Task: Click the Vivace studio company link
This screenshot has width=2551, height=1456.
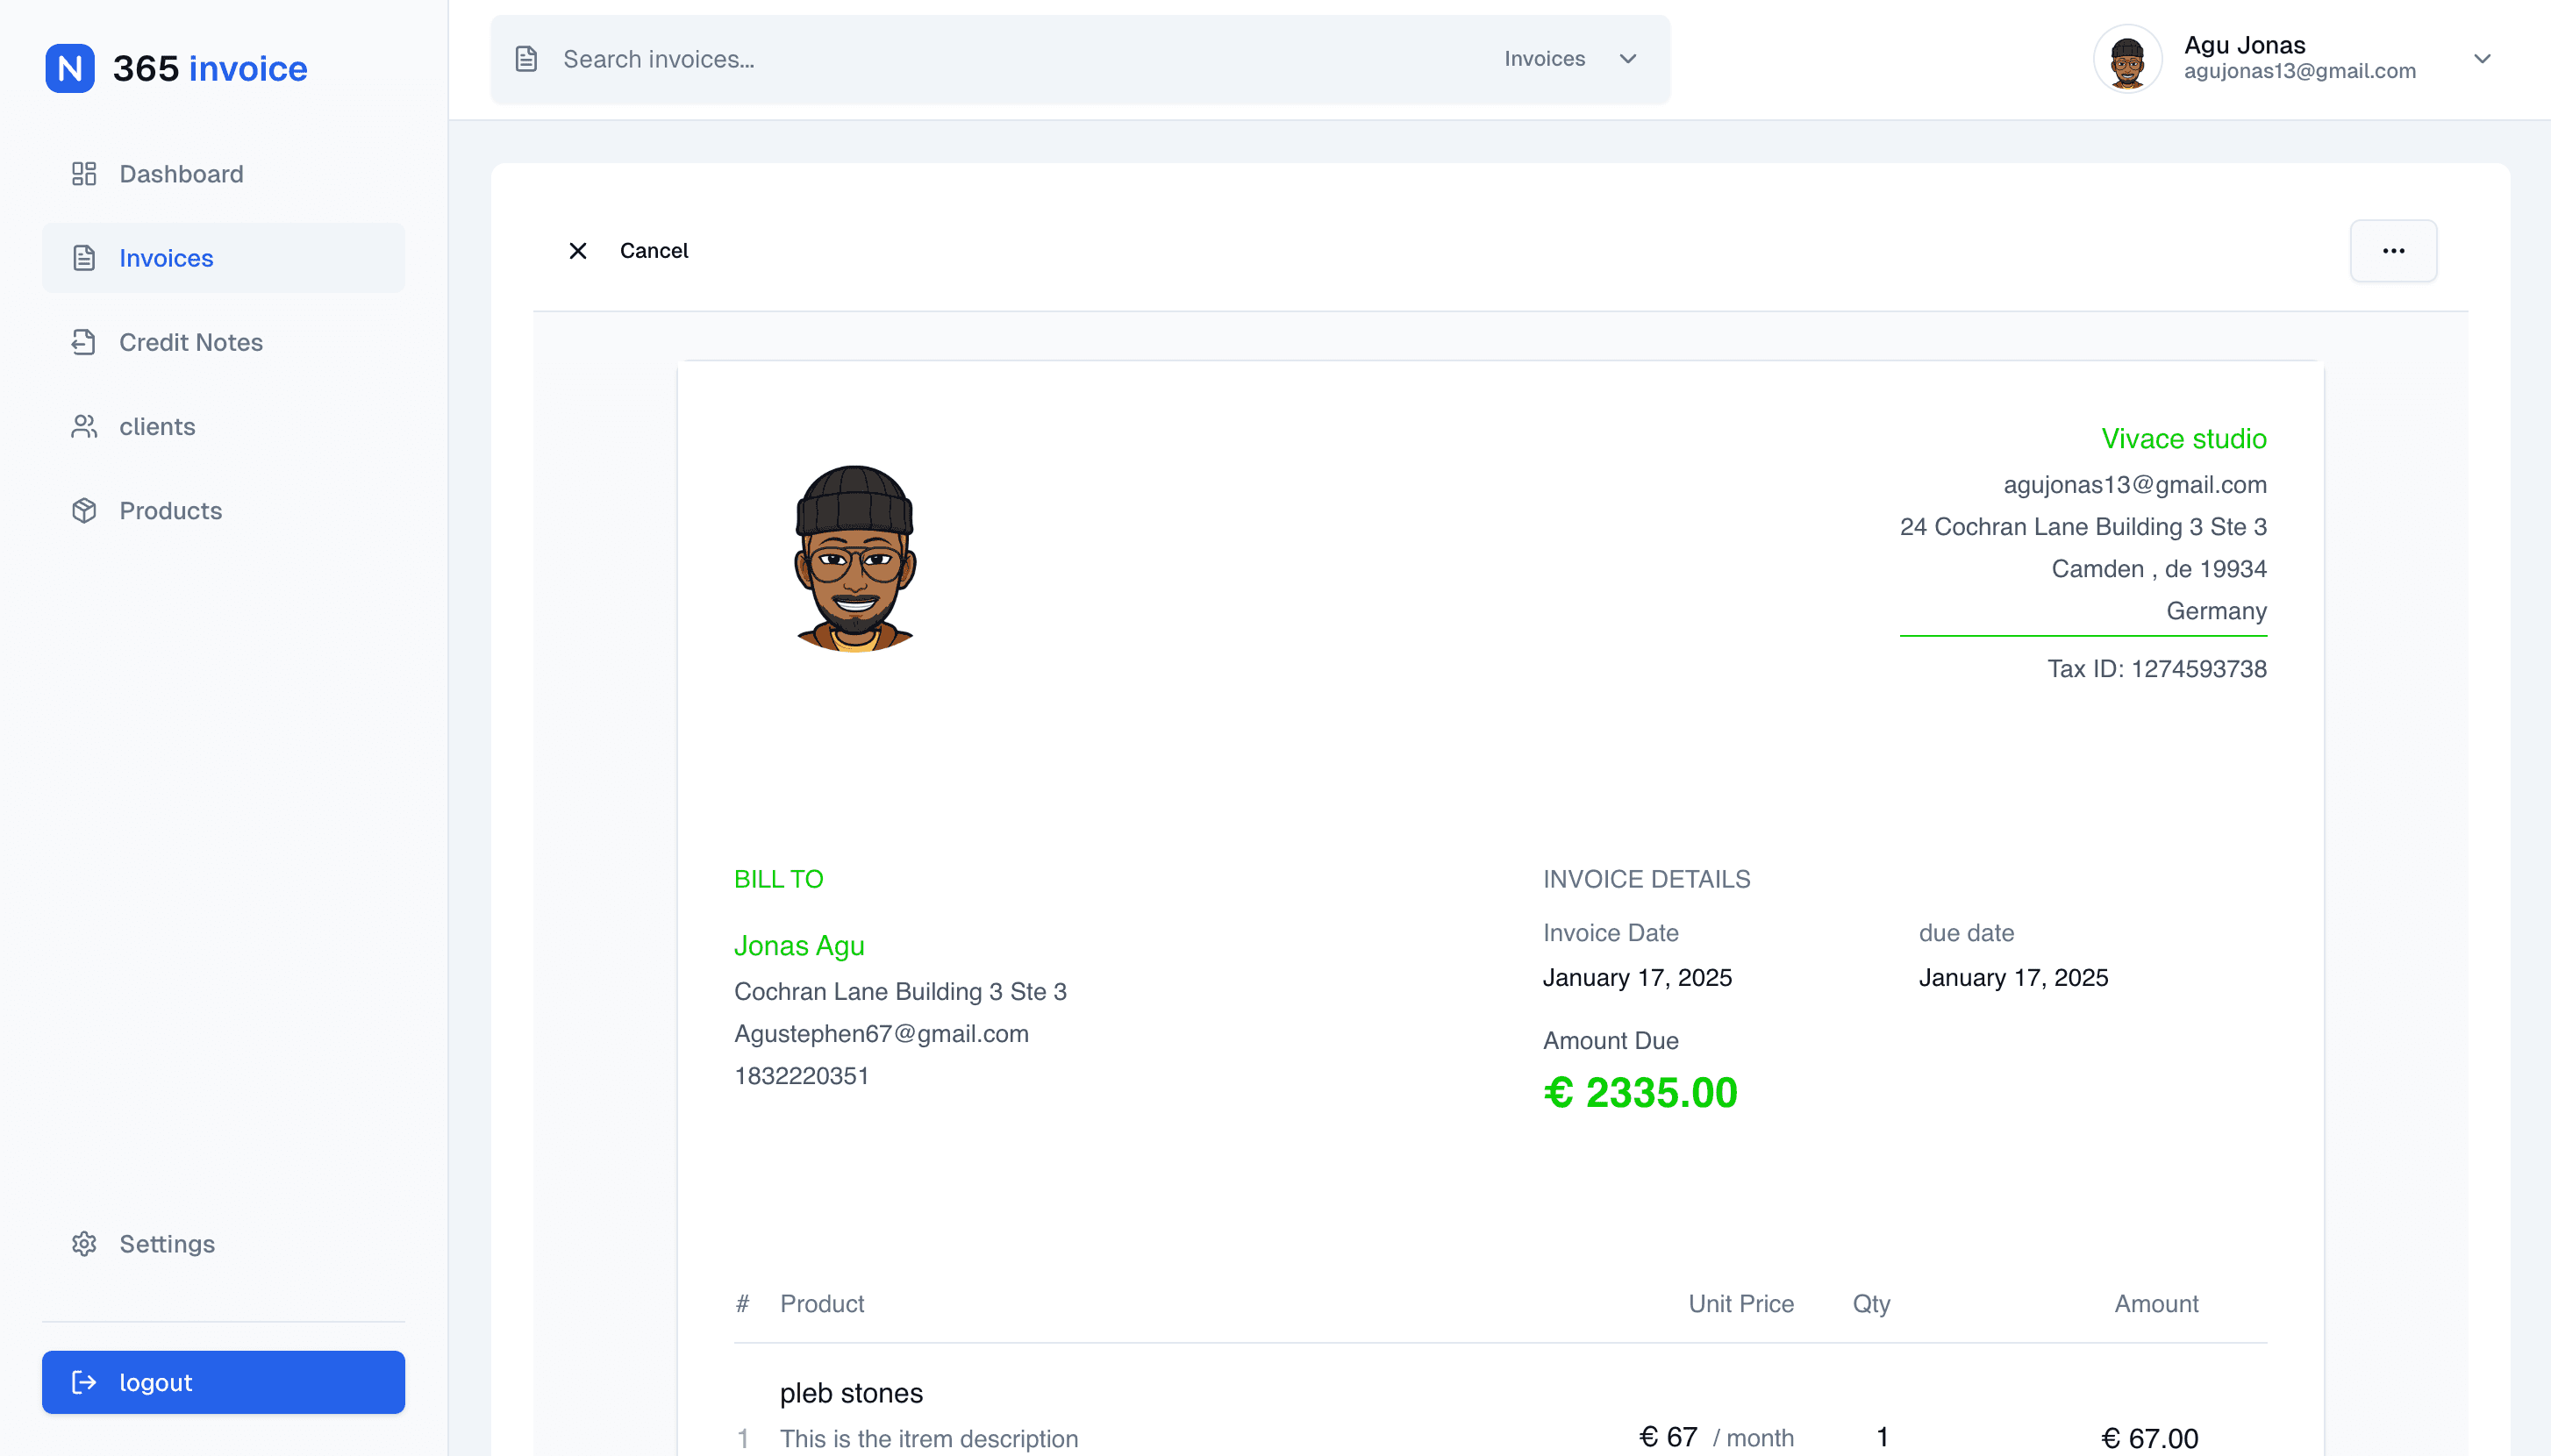Action: pos(2185,438)
